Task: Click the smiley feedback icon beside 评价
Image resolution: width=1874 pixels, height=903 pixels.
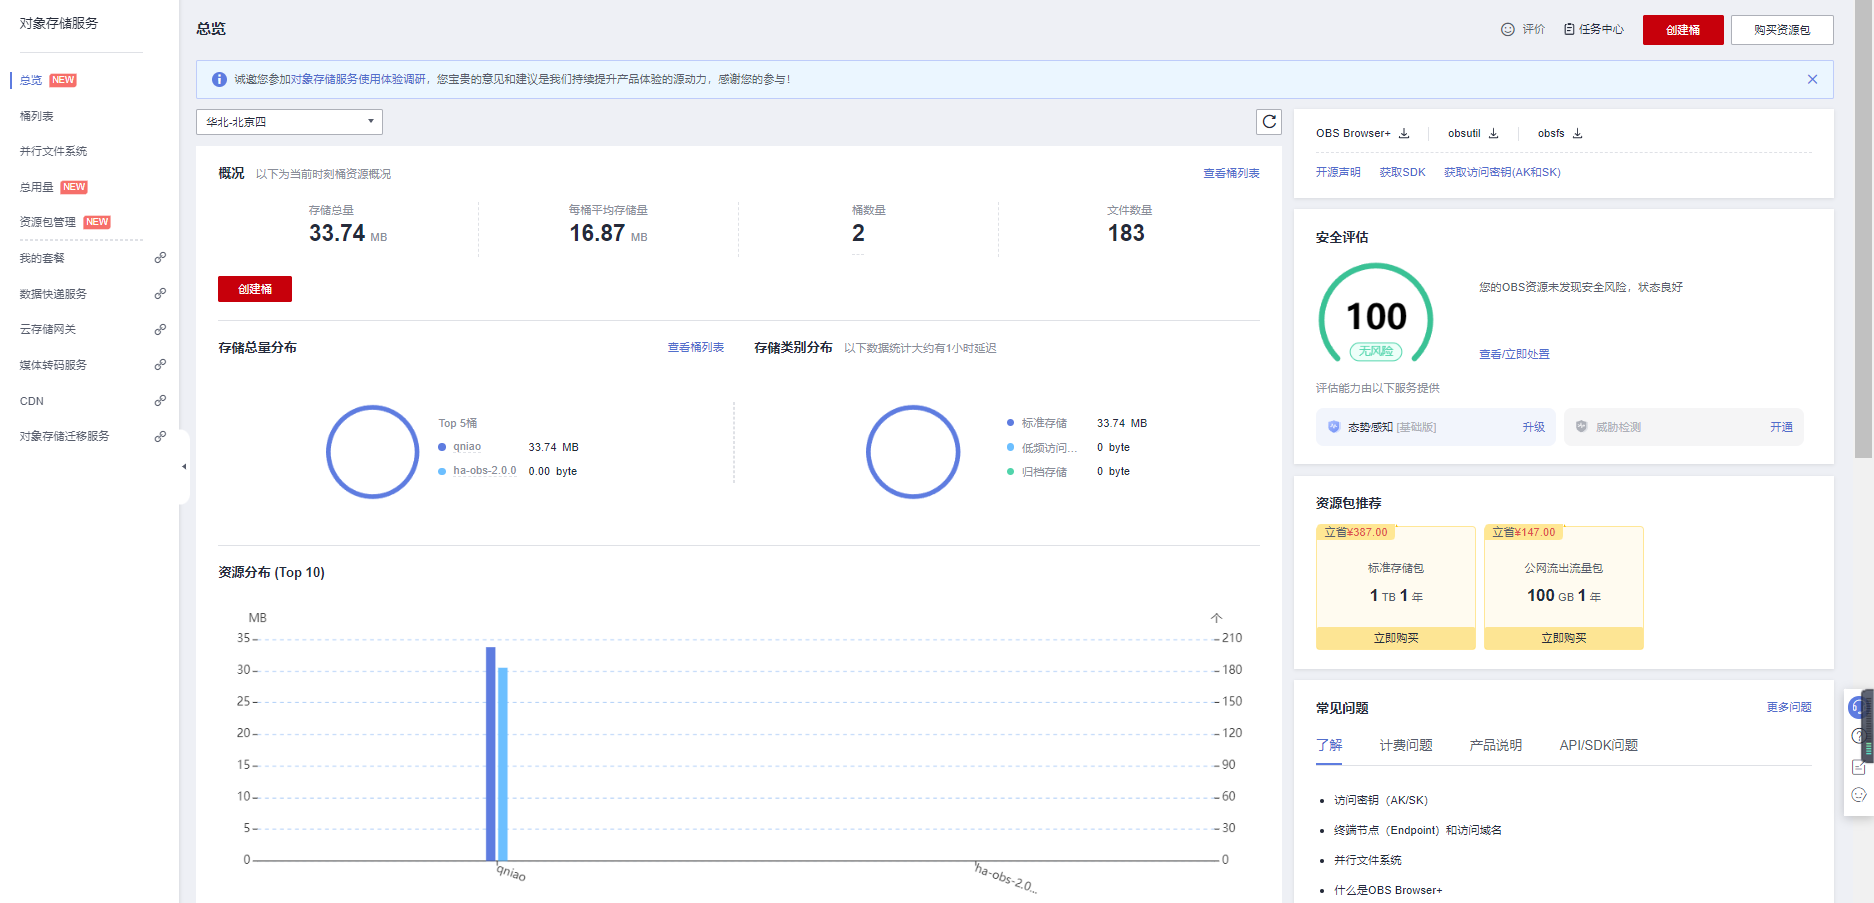Action: (x=1508, y=30)
